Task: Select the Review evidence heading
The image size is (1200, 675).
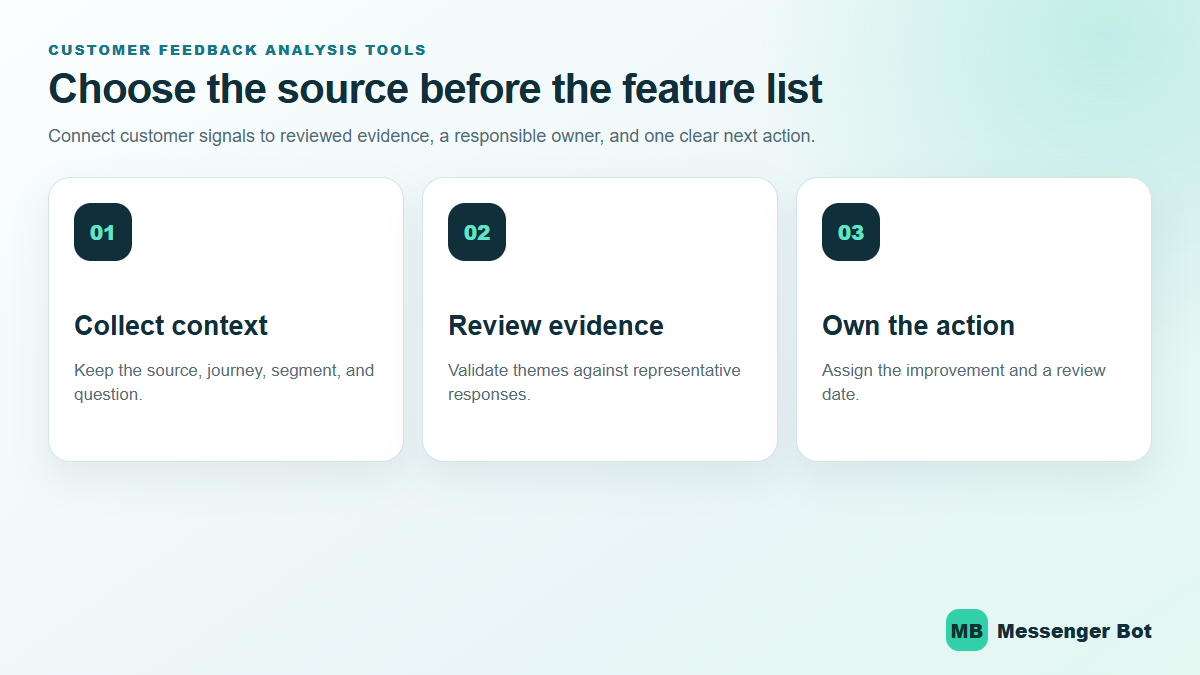Action: 556,326
